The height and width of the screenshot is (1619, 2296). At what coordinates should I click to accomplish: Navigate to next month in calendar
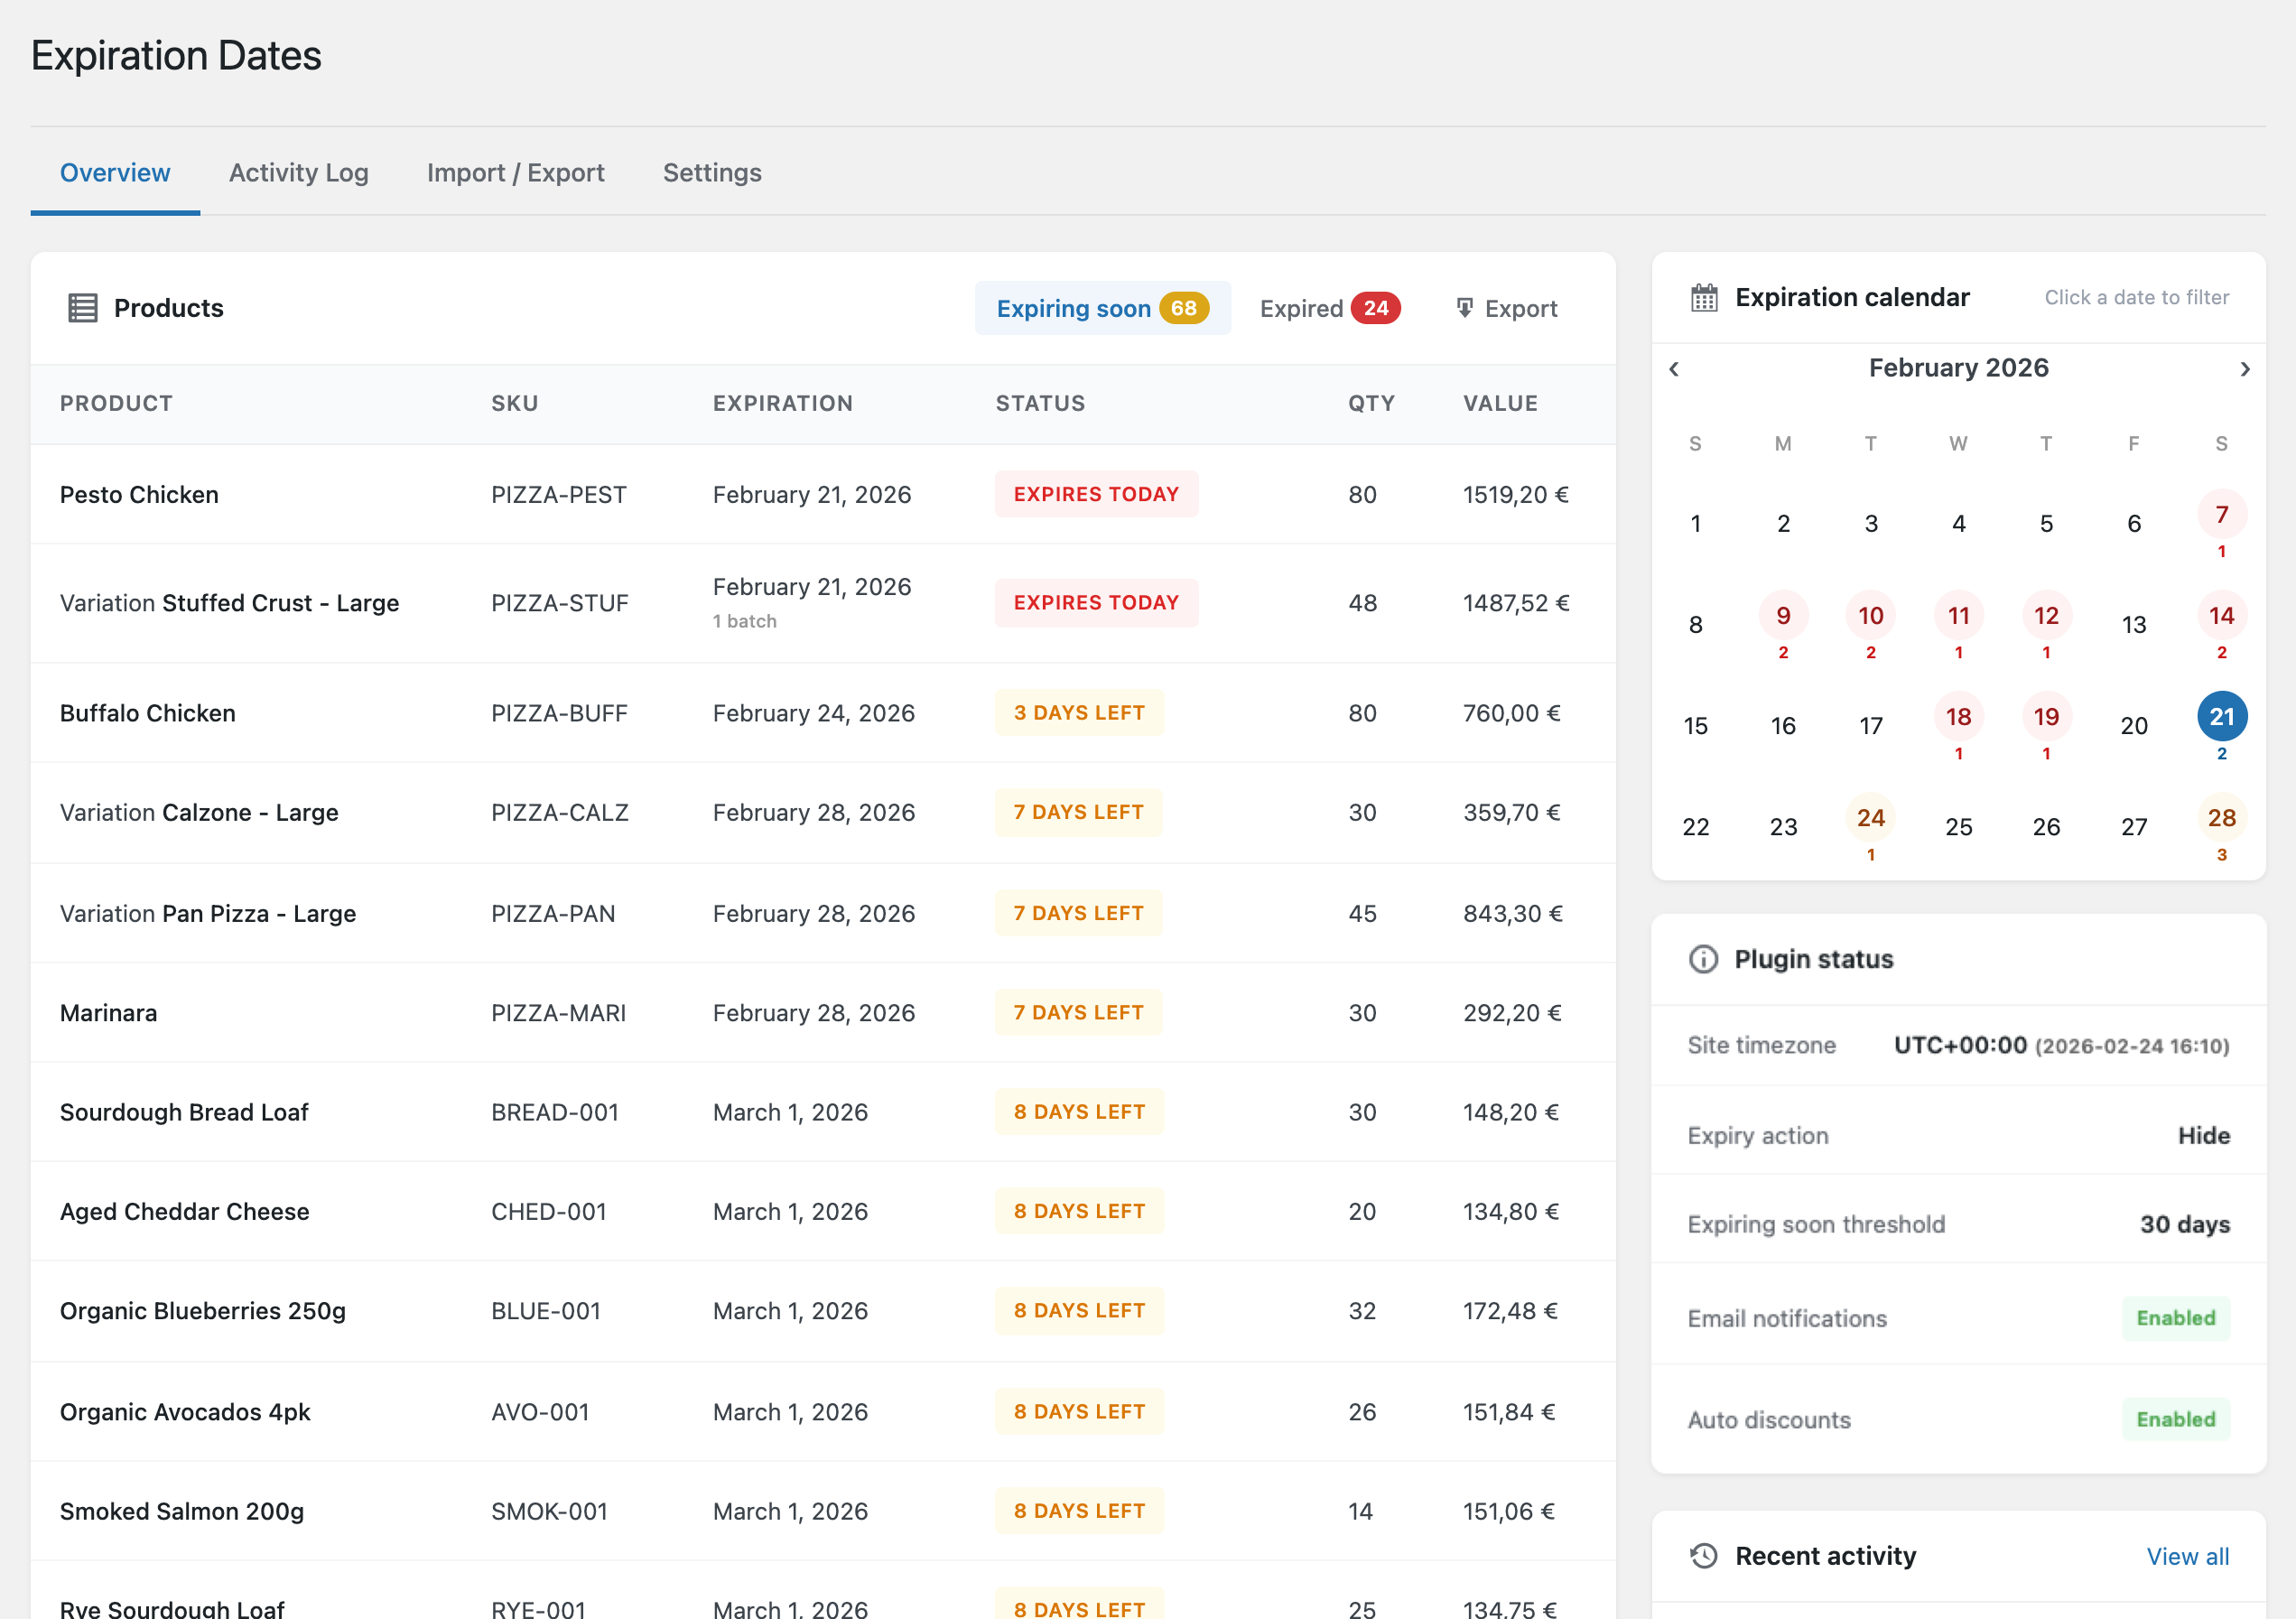pyautogui.click(x=2245, y=368)
